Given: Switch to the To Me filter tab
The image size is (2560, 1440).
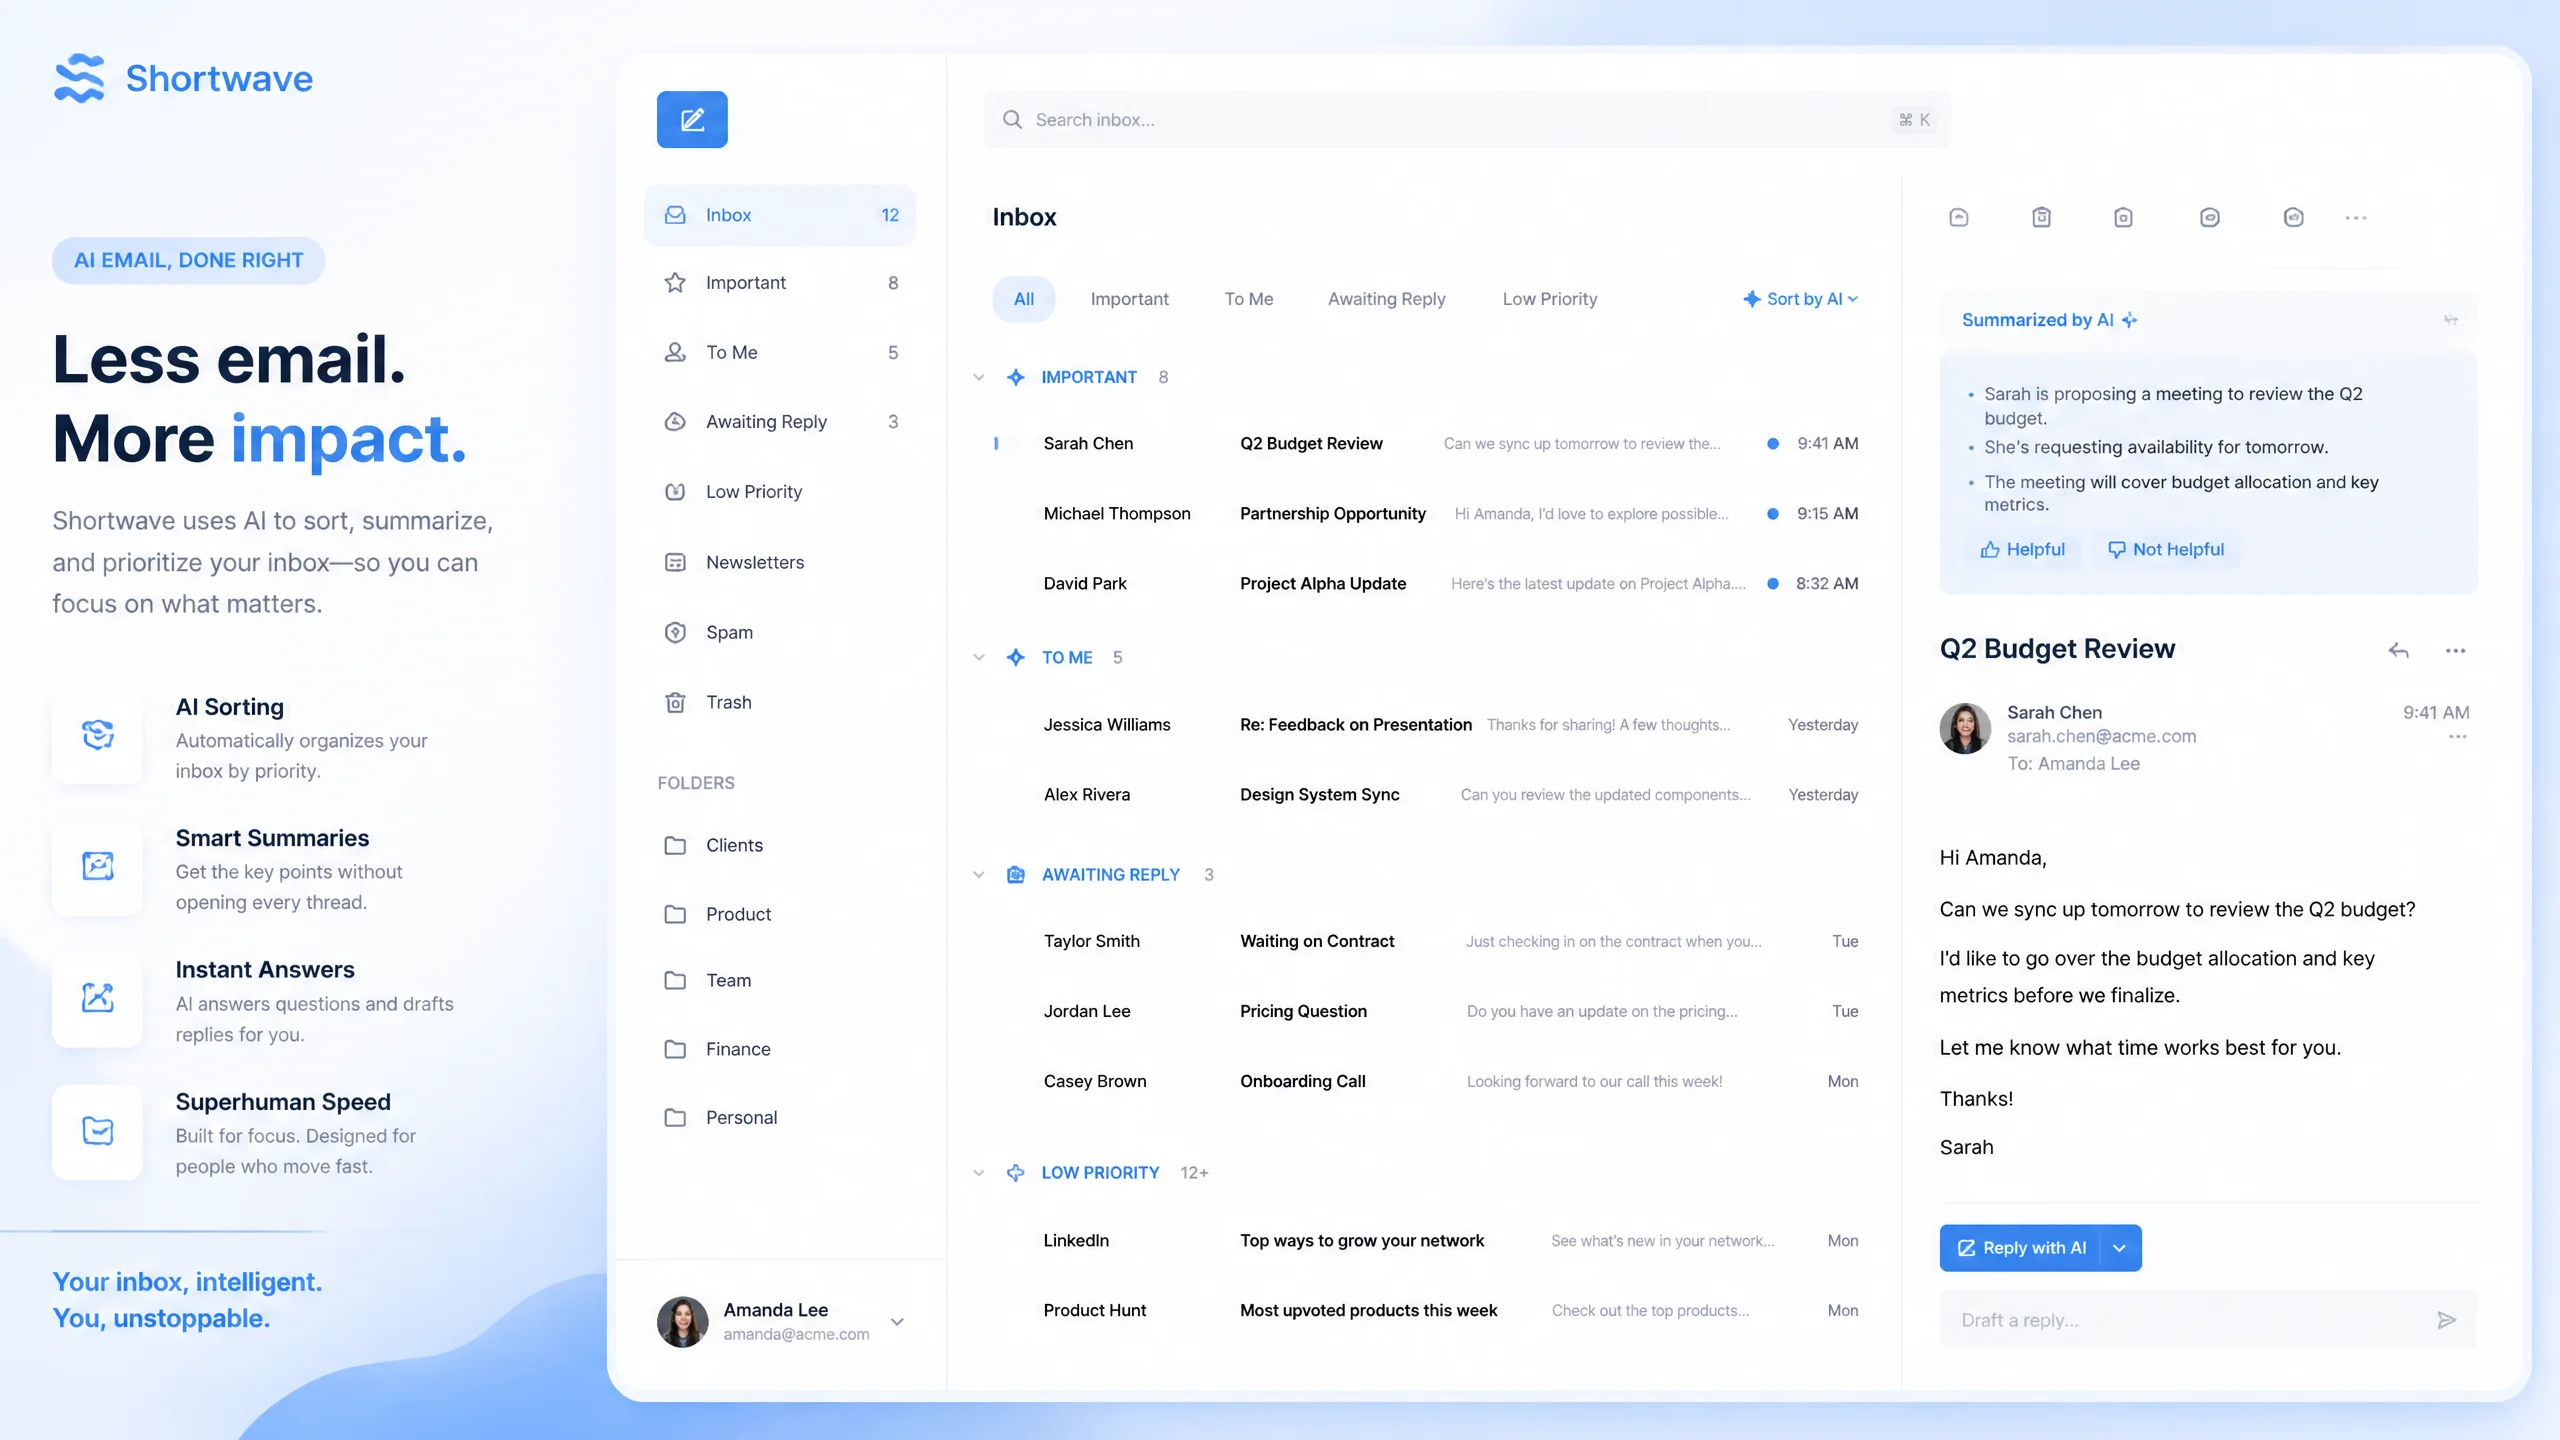Looking at the screenshot, I should click(x=1248, y=299).
